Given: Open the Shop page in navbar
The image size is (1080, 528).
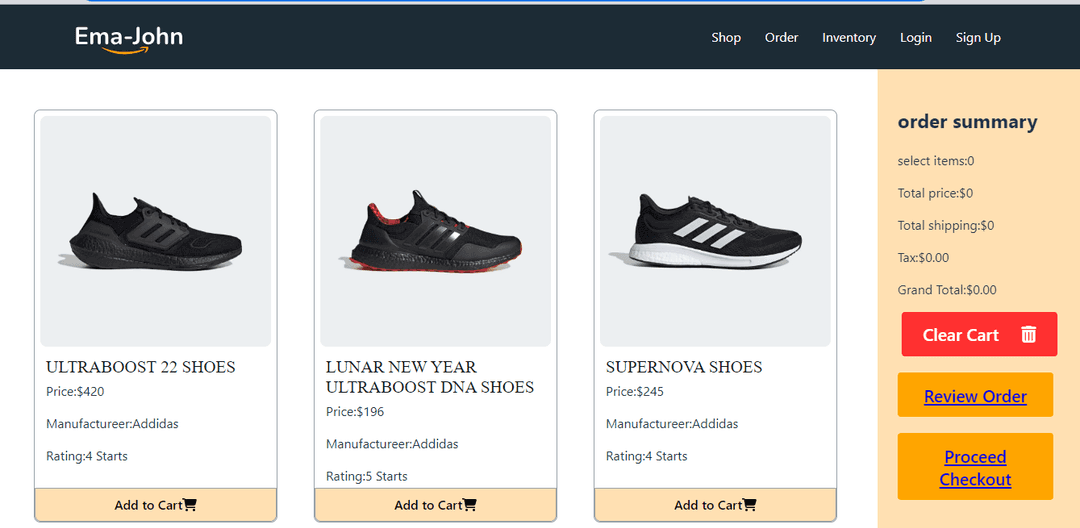Looking at the screenshot, I should click(x=726, y=38).
